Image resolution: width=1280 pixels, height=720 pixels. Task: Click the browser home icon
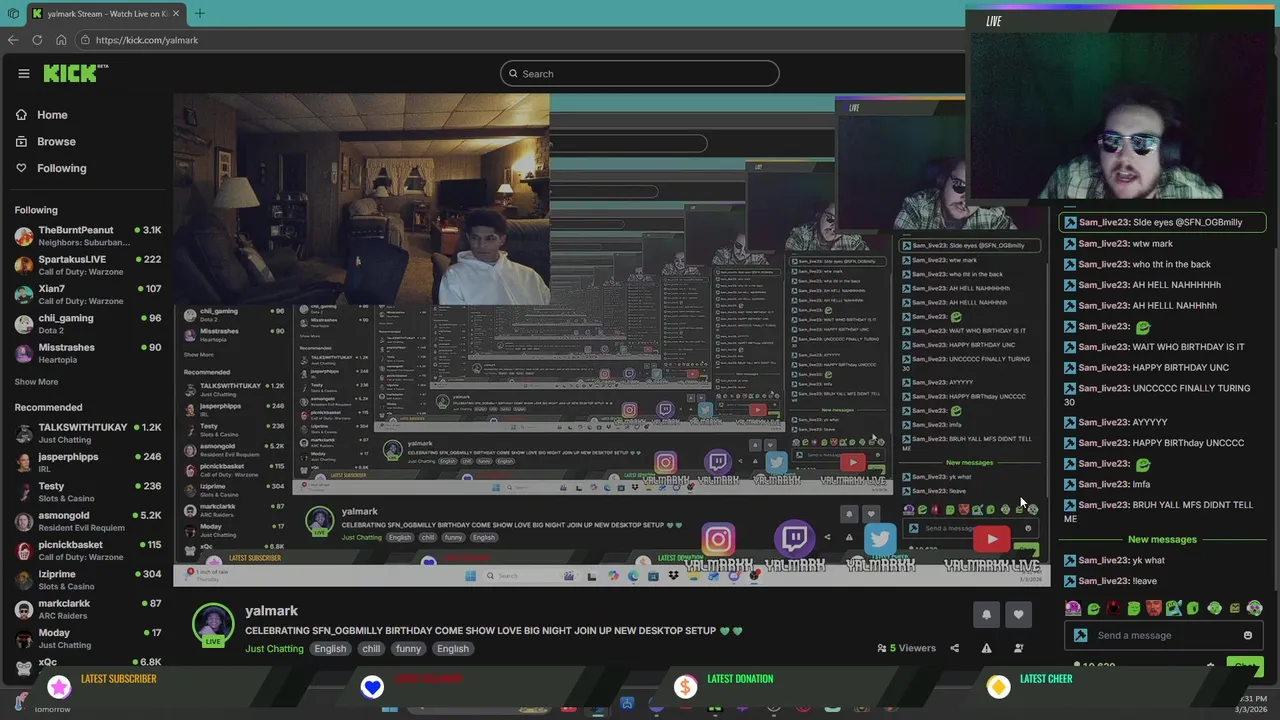click(x=61, y=40)
